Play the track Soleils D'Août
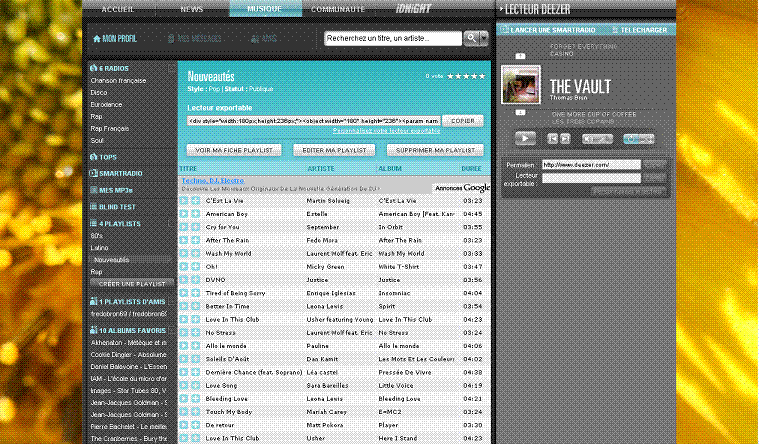The height and width of the screenshot is (444, 759). tap(184, 359)
